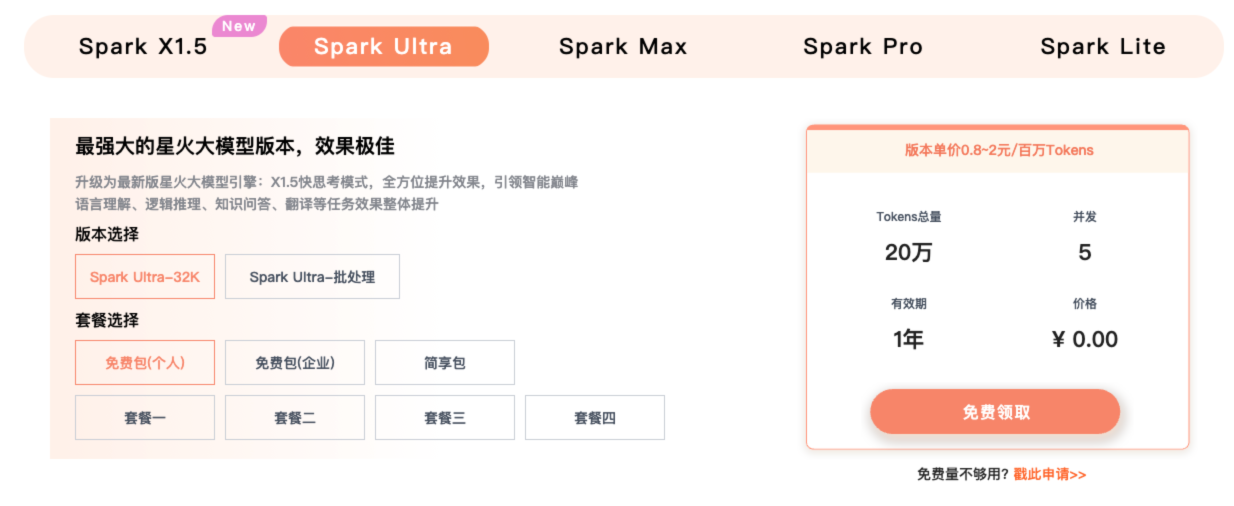Pick the 免费包(个人) package
1234x506 pixels.
tap(145, 363)
